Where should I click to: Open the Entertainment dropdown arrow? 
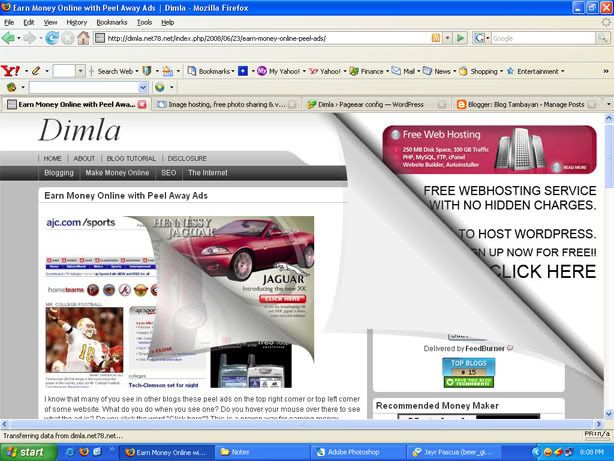point(563,71)
